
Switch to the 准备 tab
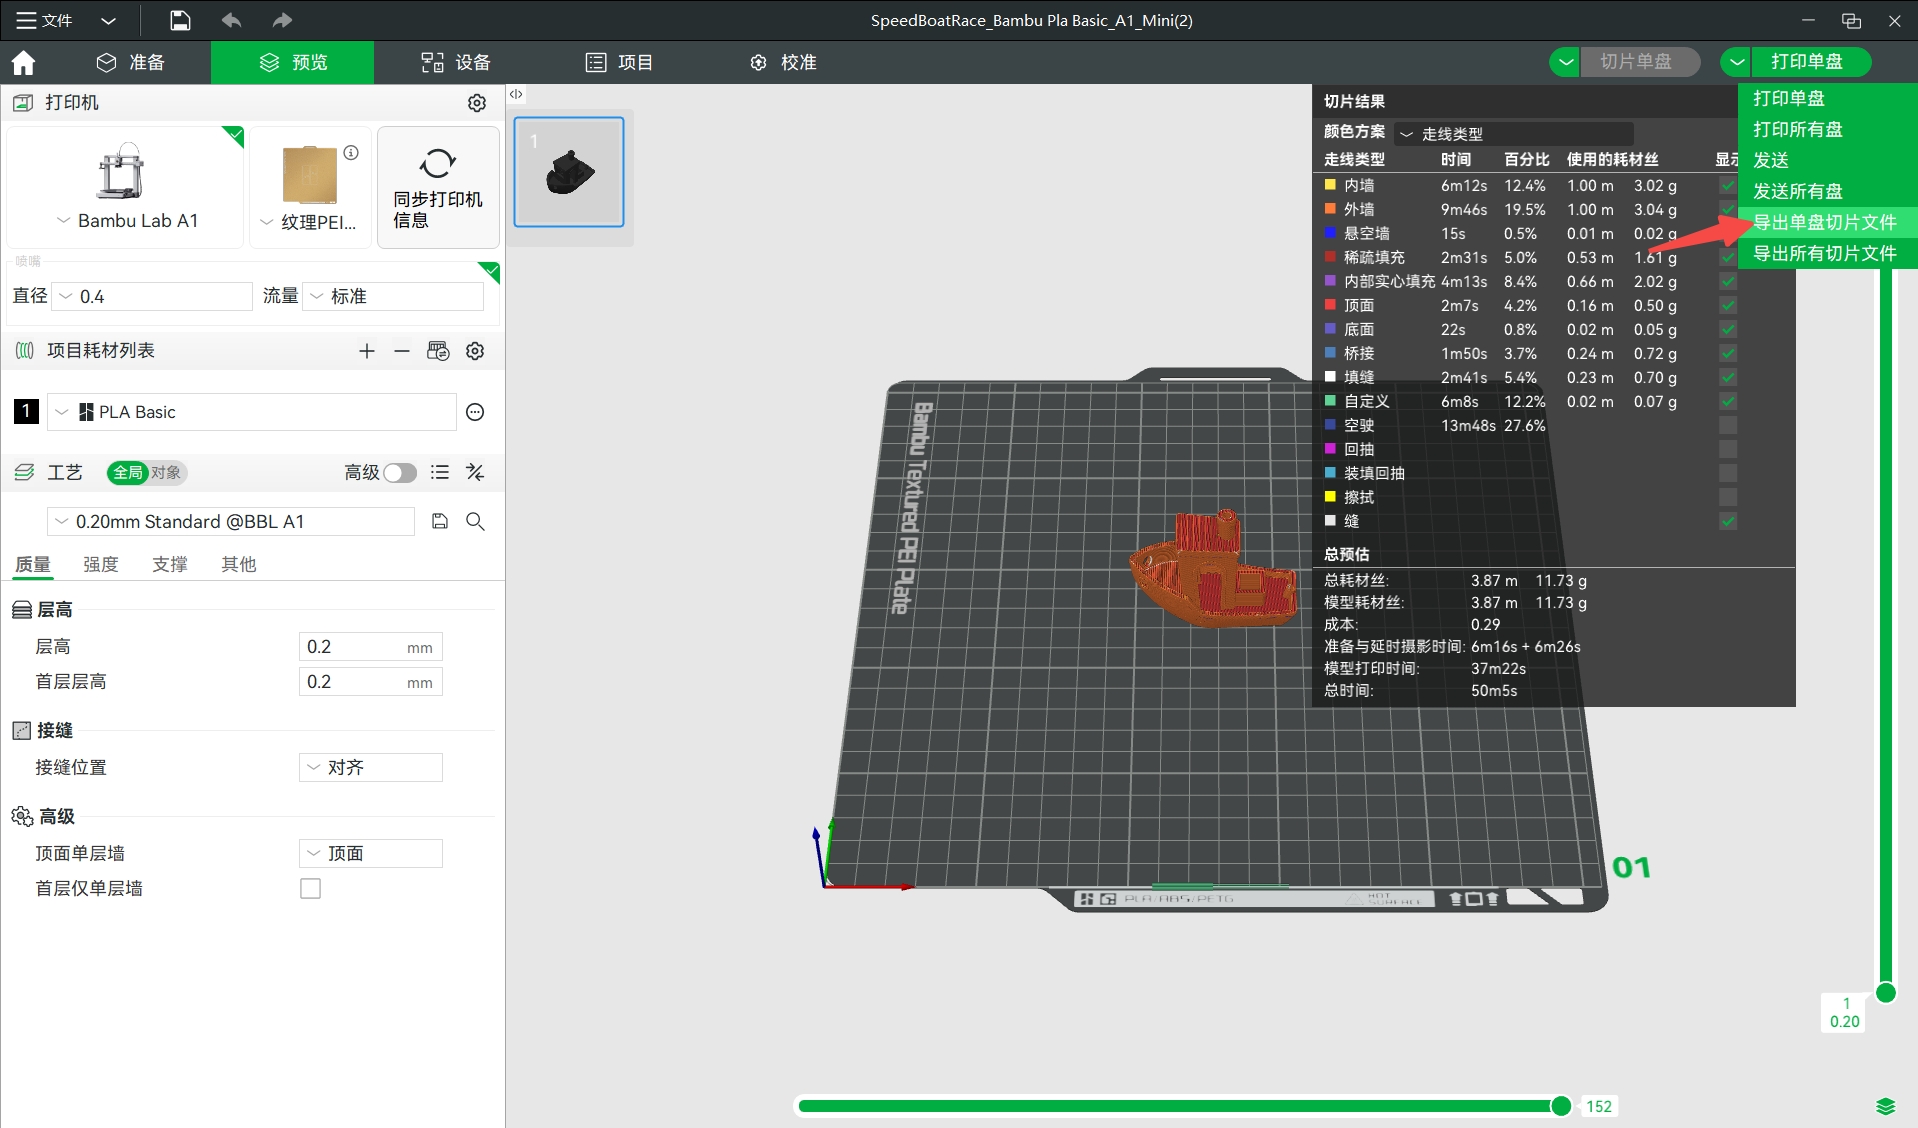pos(130,62)
